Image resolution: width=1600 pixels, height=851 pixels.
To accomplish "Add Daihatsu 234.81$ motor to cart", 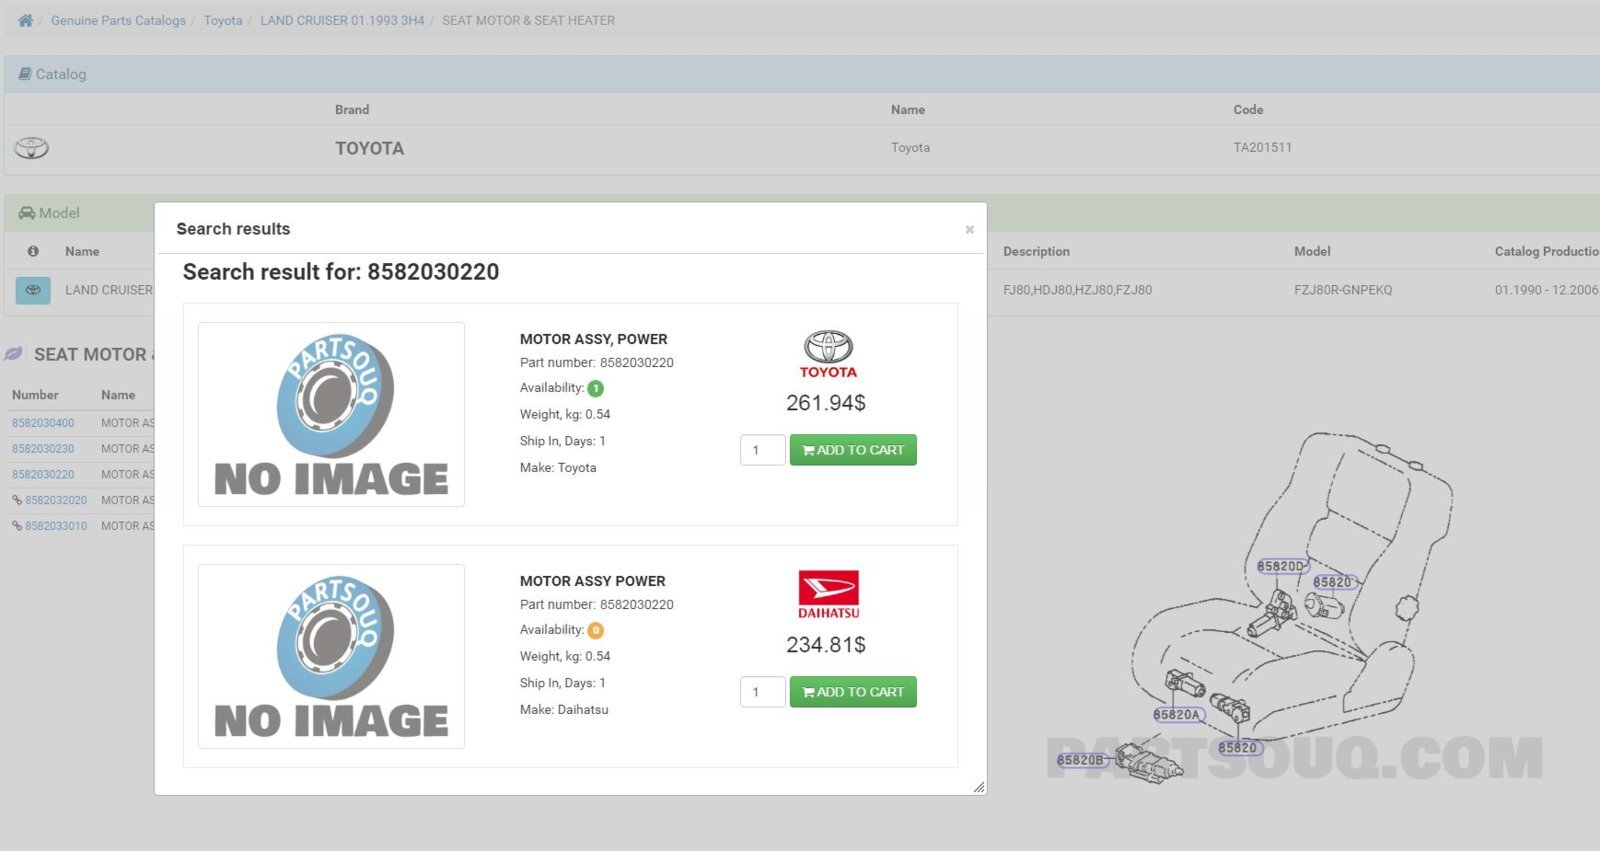I will pos(853,692).
